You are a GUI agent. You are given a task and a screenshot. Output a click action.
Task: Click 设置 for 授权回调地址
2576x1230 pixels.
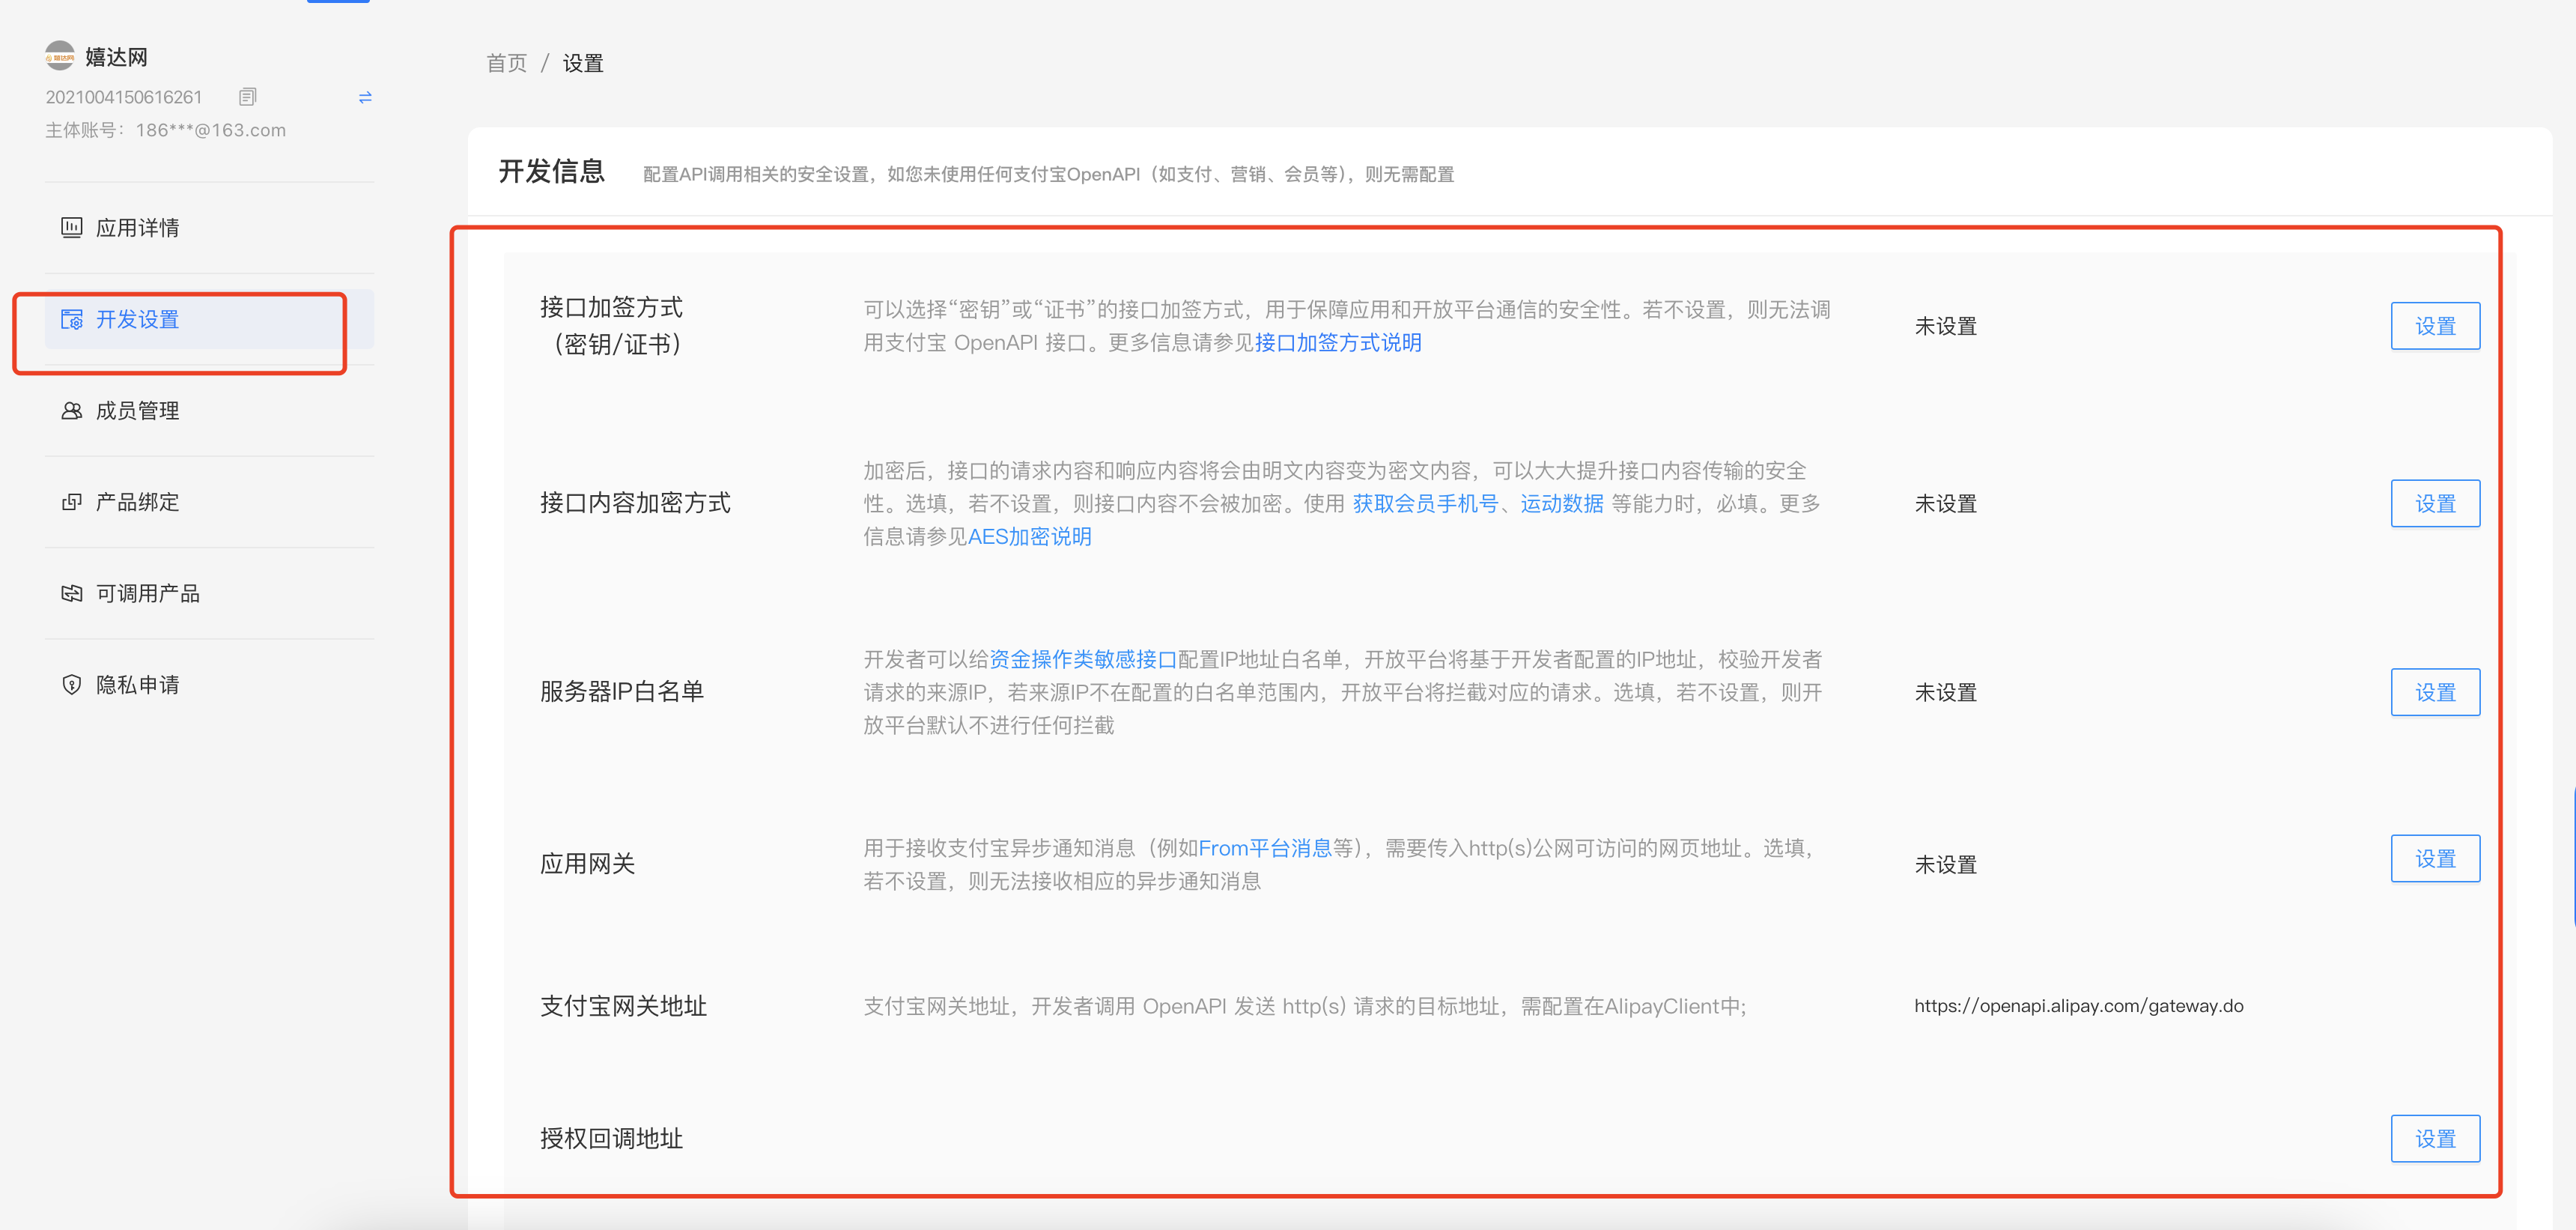pyautogui.click(x=2435, y=1138)
